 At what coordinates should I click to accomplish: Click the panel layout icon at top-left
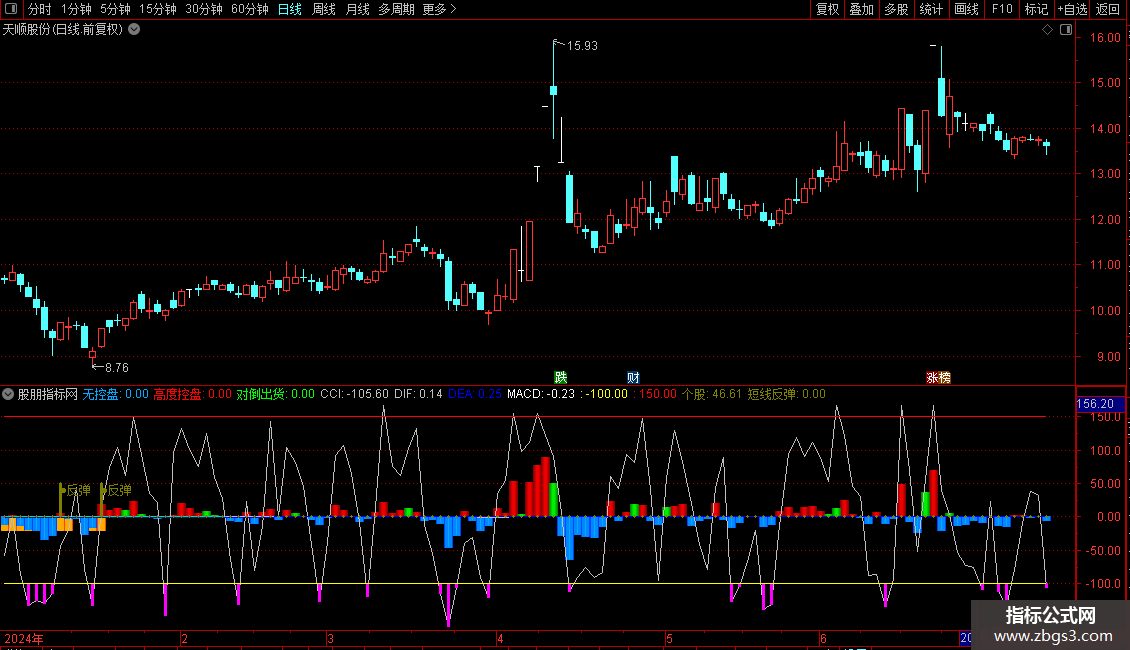point(12,9)
